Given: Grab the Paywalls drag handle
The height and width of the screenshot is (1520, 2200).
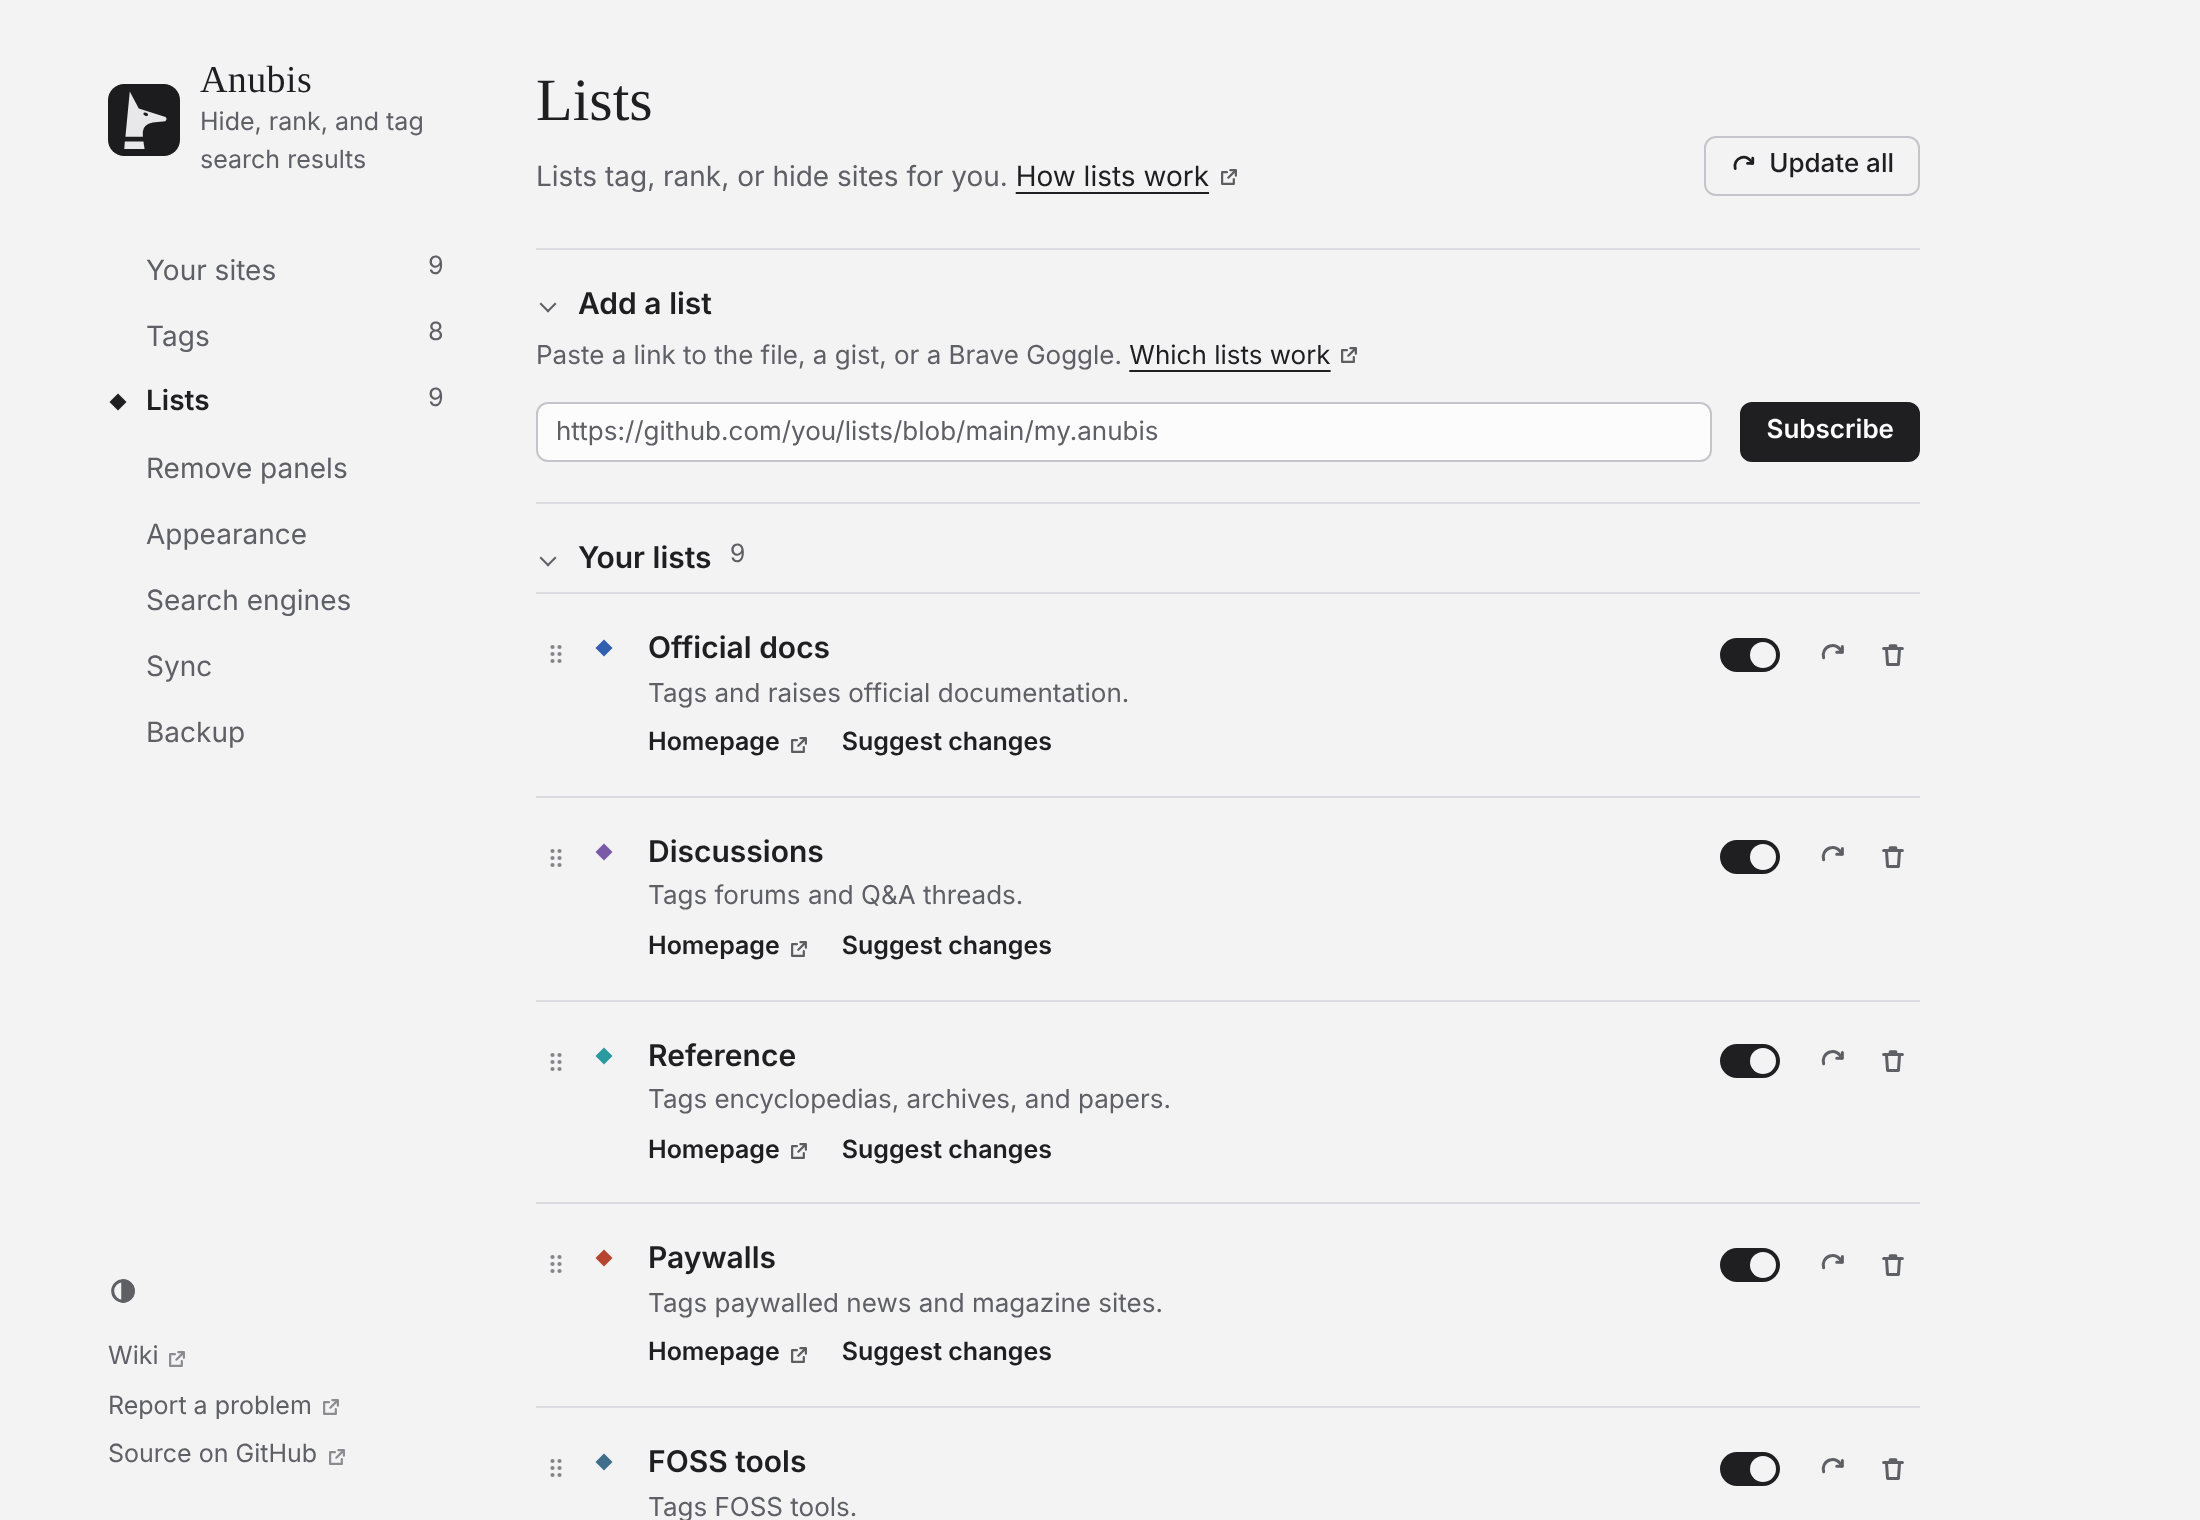Looking at the screenshot, I should pyautogui.click(x=556, y=1264).
